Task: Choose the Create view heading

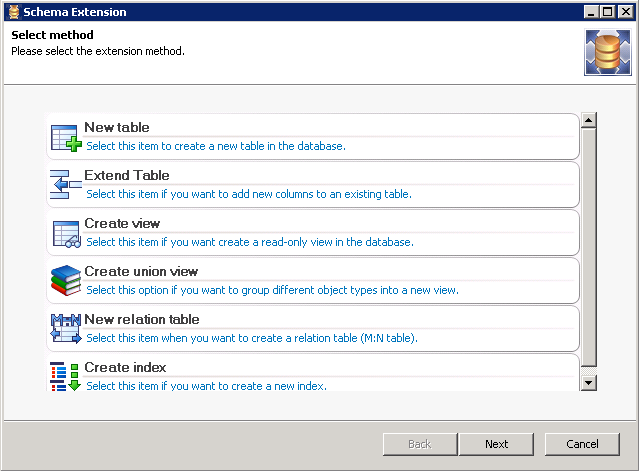Action: click(122, 223)
